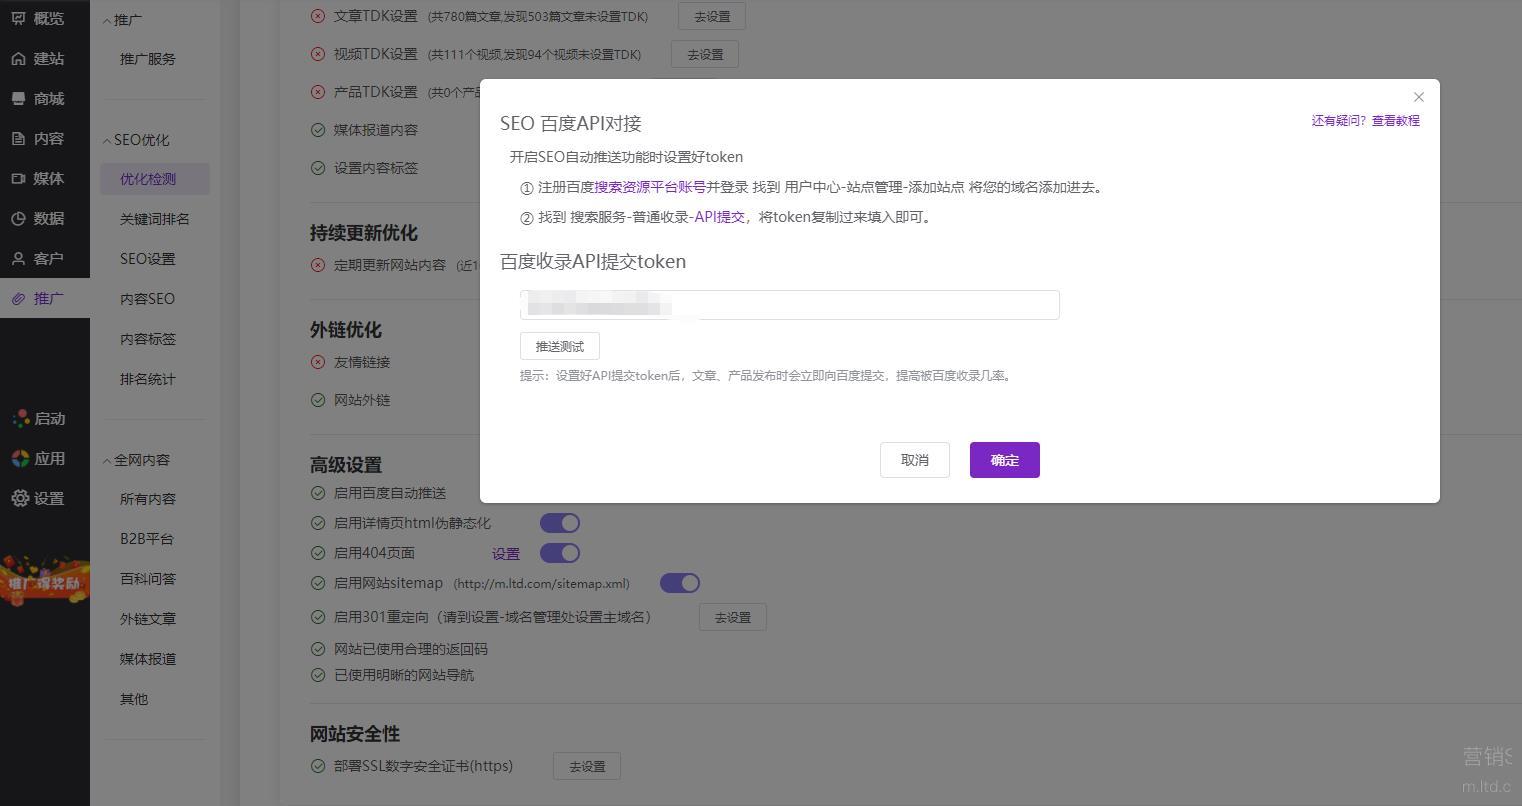Open the 内容 document icon
1522x806 pixels.
coord(18,139)
